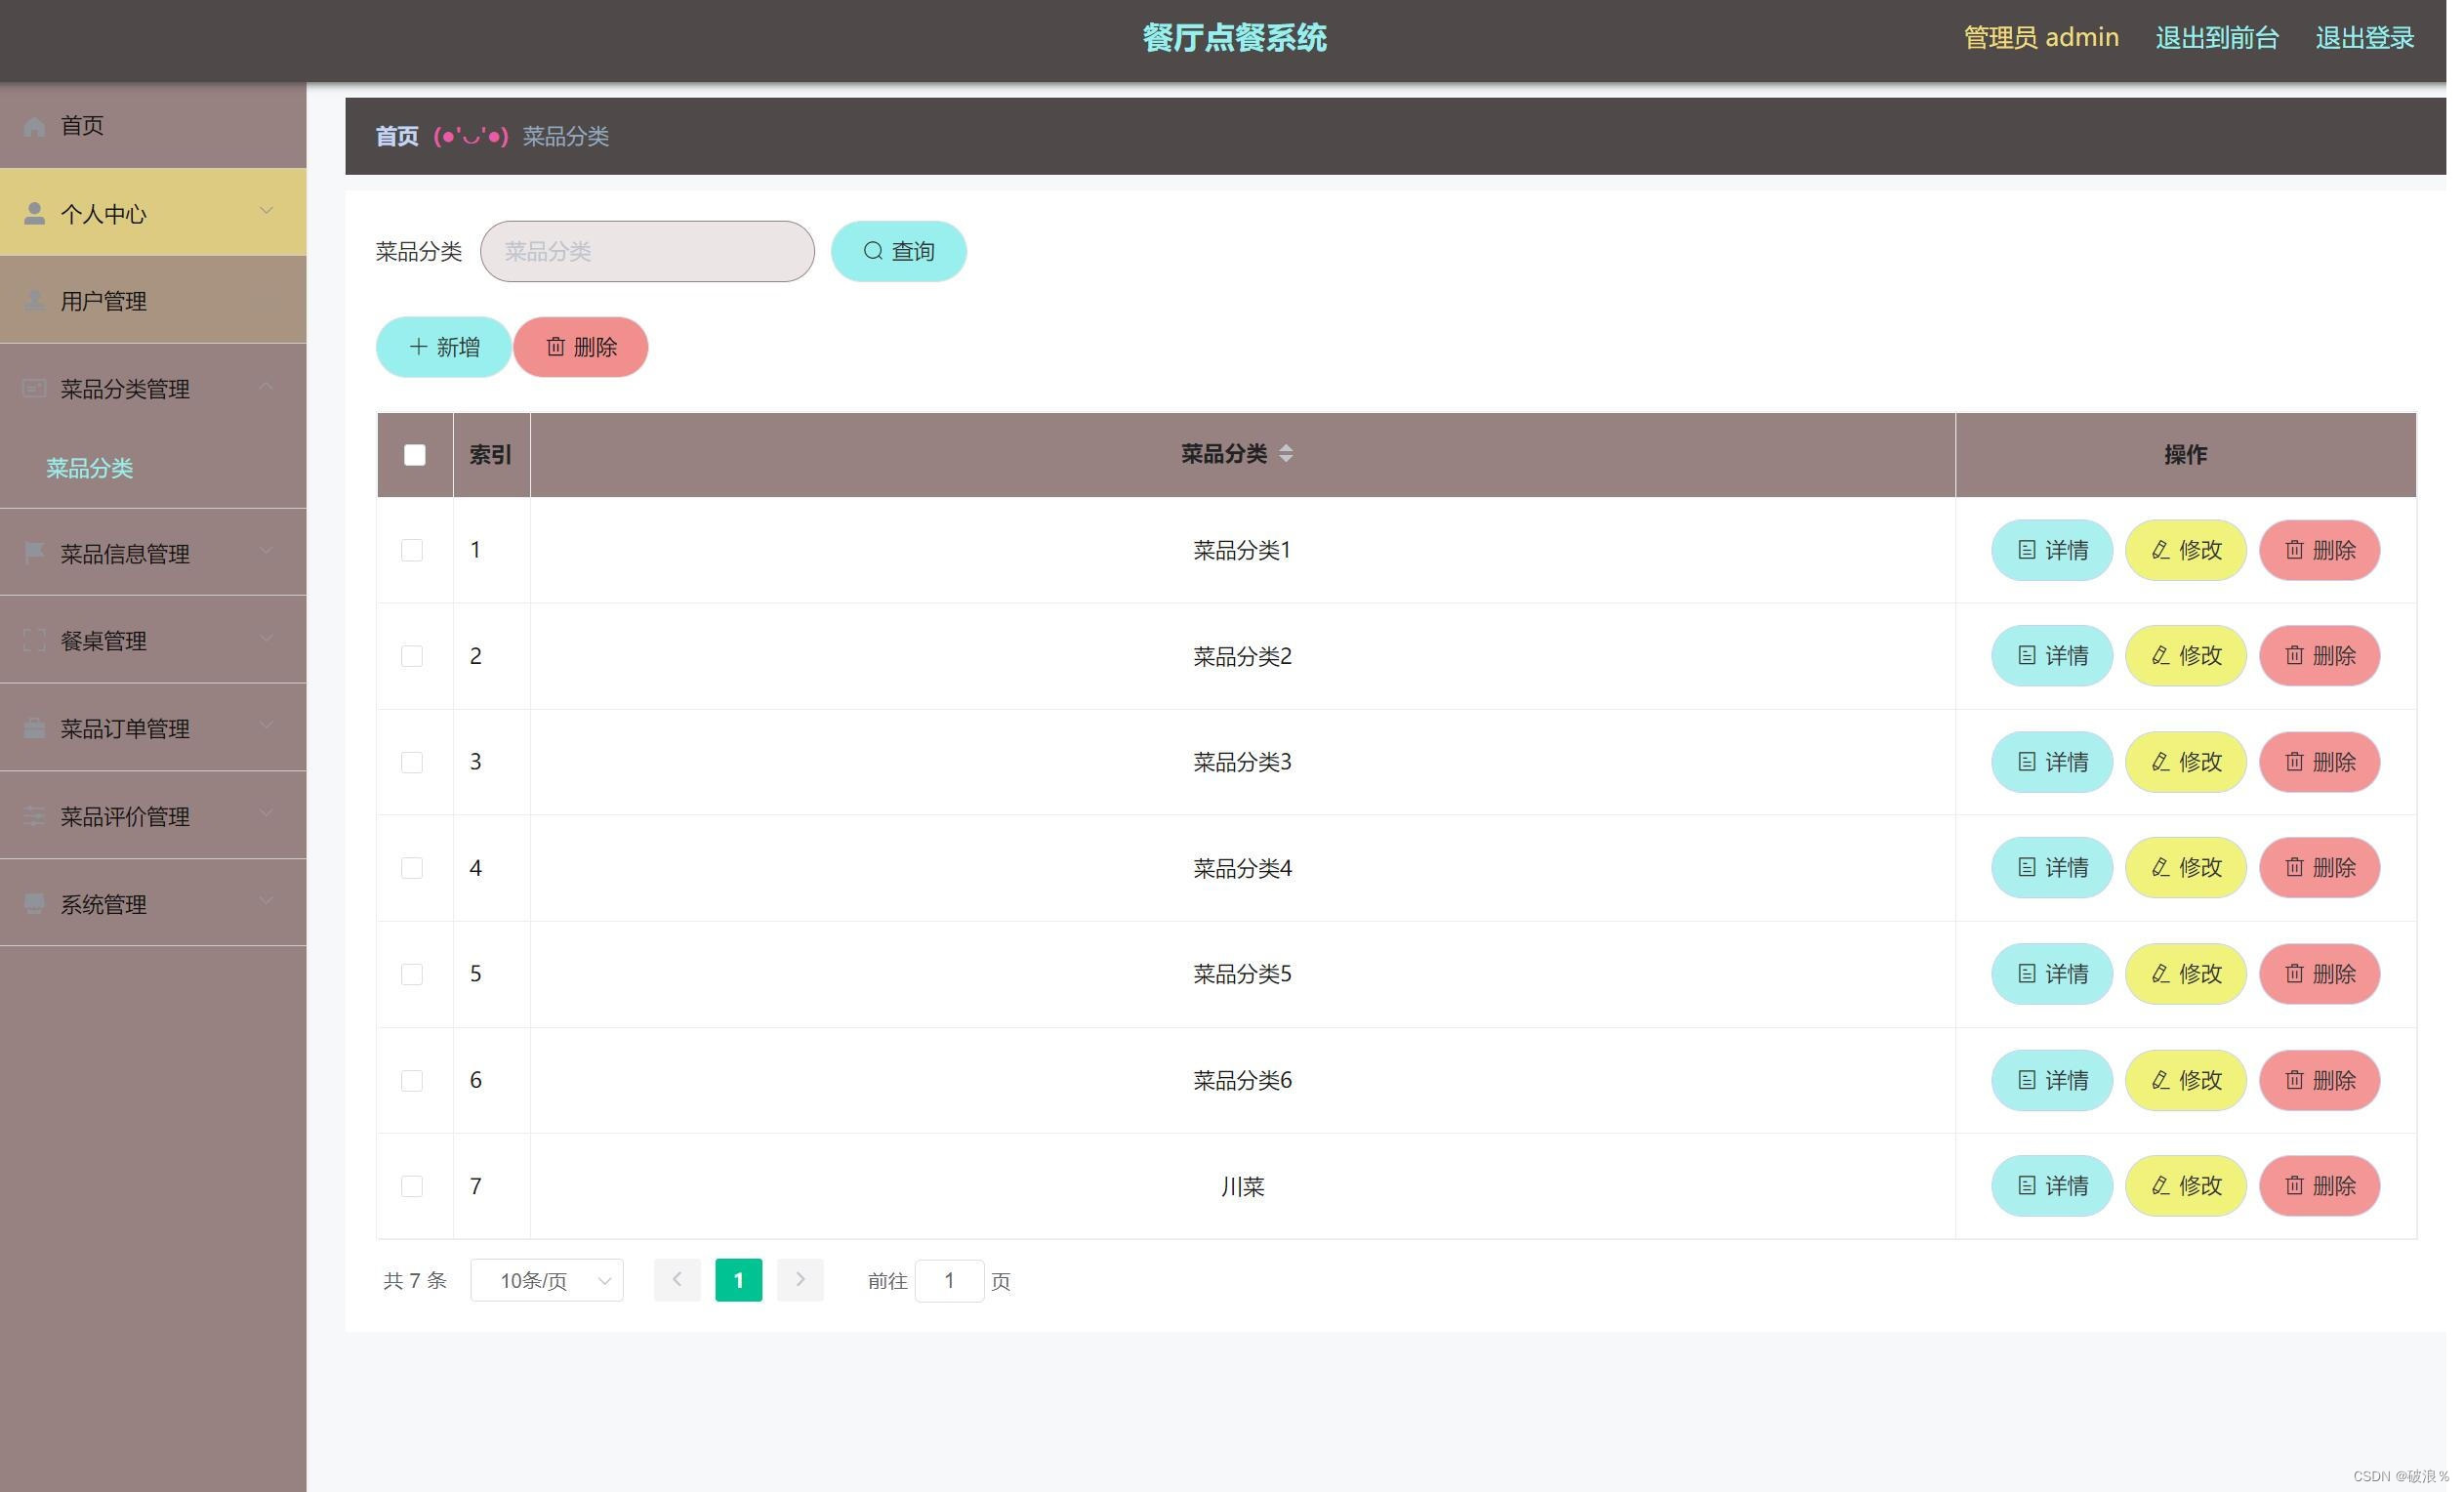The width and height of the screenshot is (2464, 1492).
Task: Go to the next page arrow
Action: click(x=800, y=1281)
